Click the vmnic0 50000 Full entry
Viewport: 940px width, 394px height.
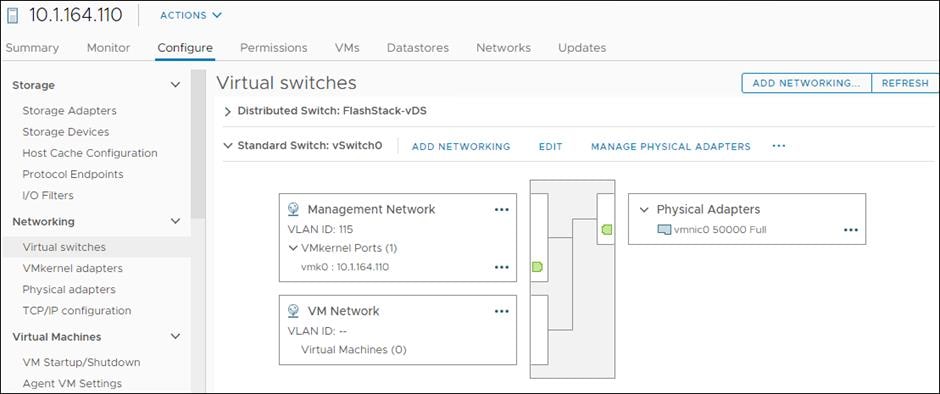[x=720, y=230]
